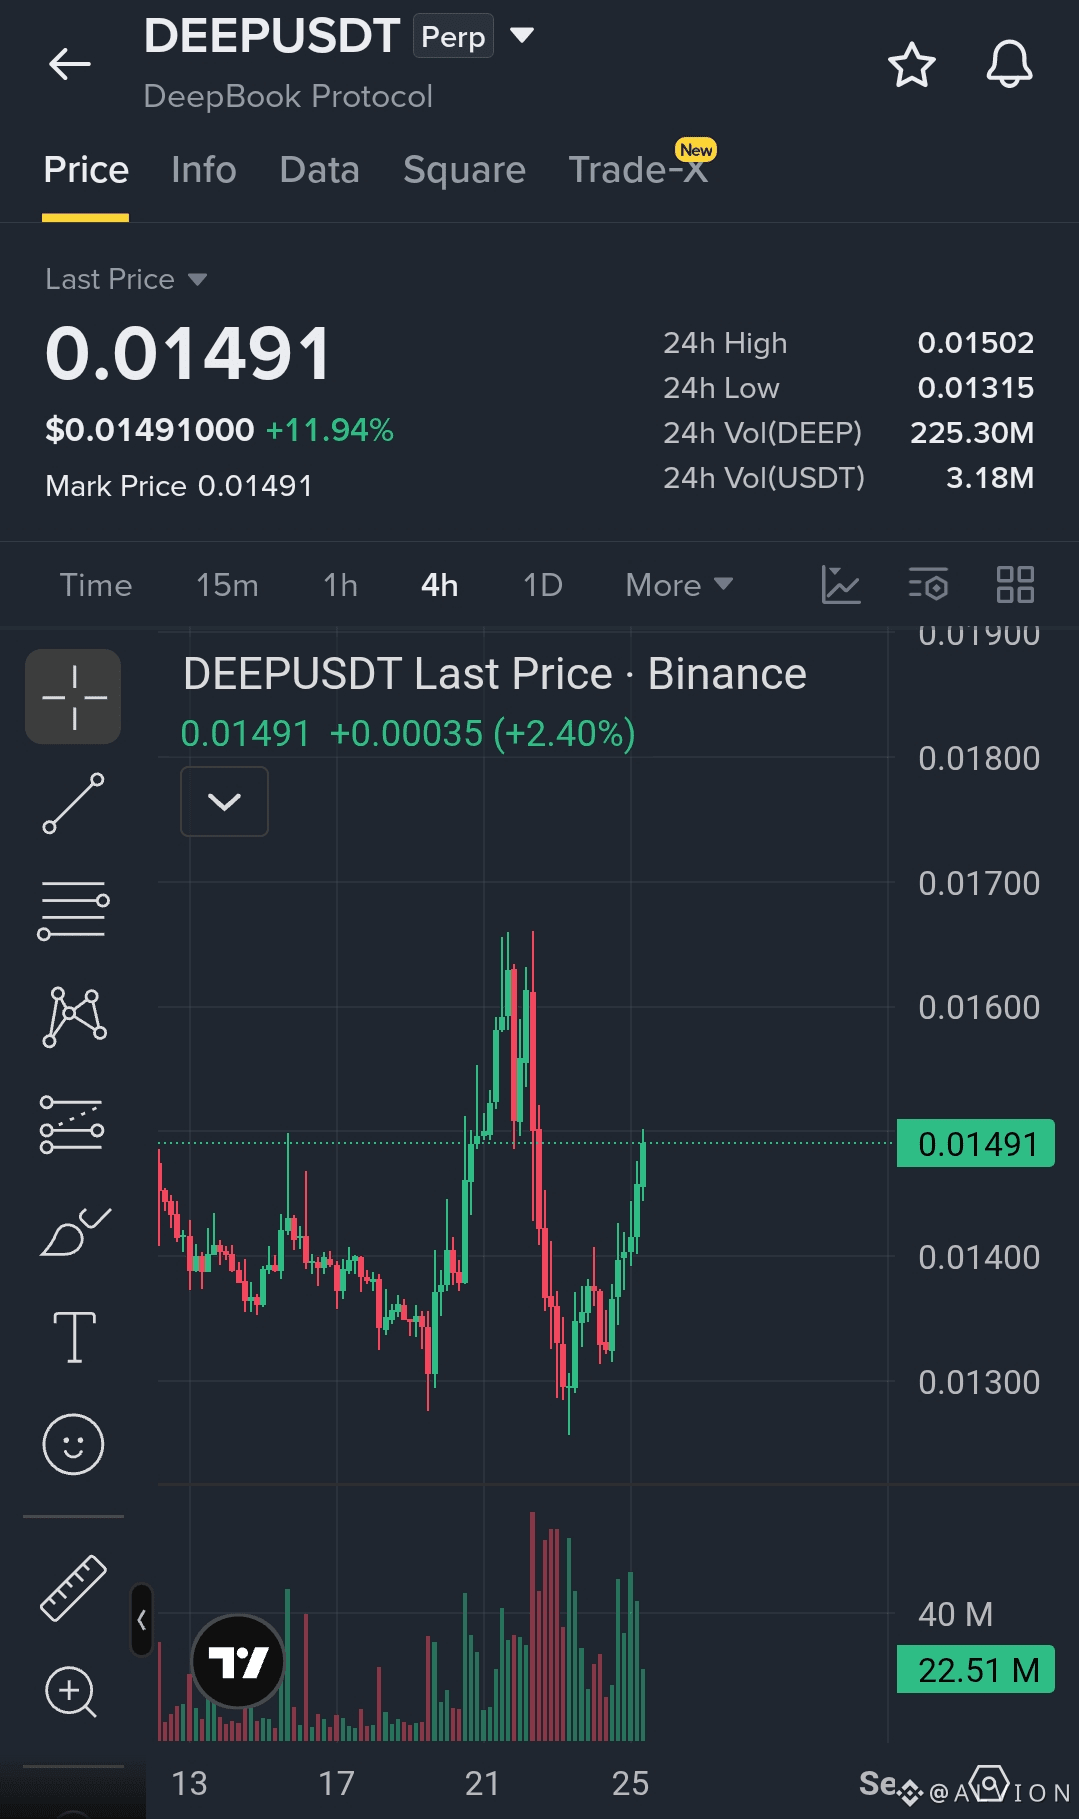1079x1819 pixels.
Task: Select the 1h interval
Action: pos(341,585)
